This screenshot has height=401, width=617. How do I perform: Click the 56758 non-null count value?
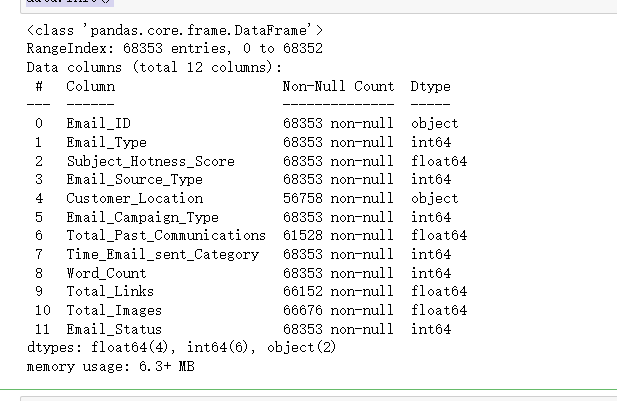(x=338, y=199)
